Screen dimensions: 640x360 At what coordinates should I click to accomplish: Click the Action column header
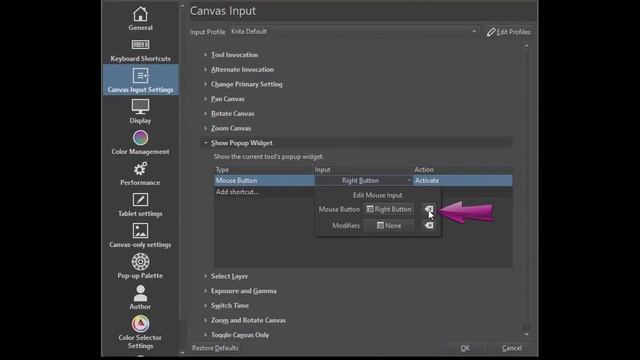[463, 169]
